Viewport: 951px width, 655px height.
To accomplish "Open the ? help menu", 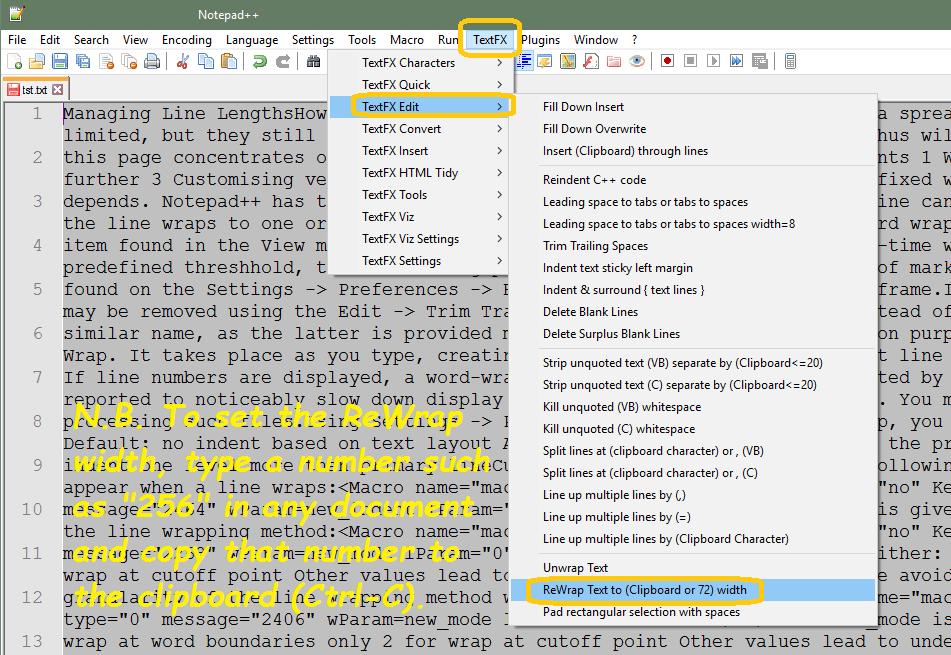I will (634, 40).
